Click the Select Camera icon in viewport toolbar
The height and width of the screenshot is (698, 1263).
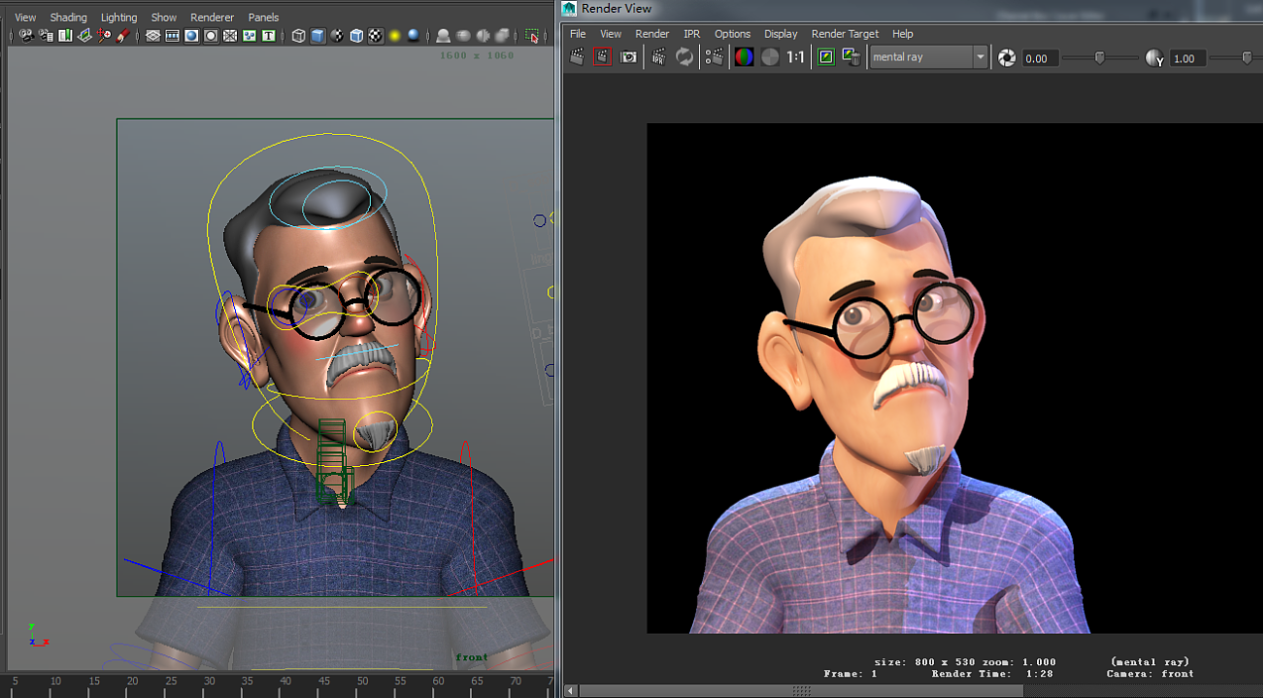tap(27, 36)
